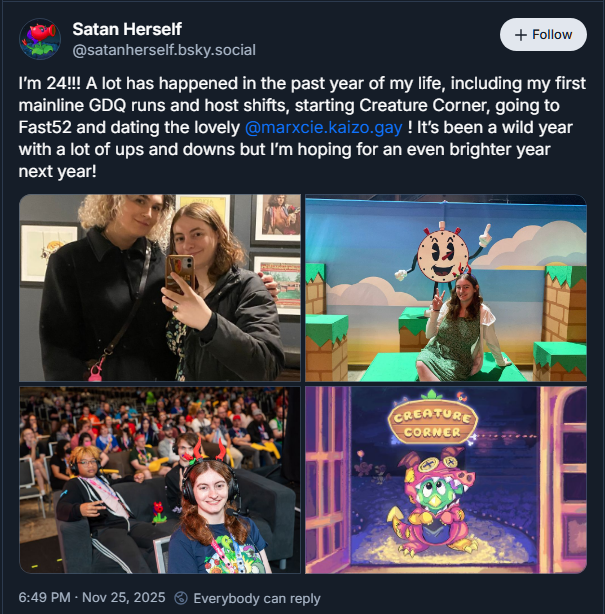Click the Satan Herself display name
605x614 pixels.
pyautogui.click(x=127, y=29)
